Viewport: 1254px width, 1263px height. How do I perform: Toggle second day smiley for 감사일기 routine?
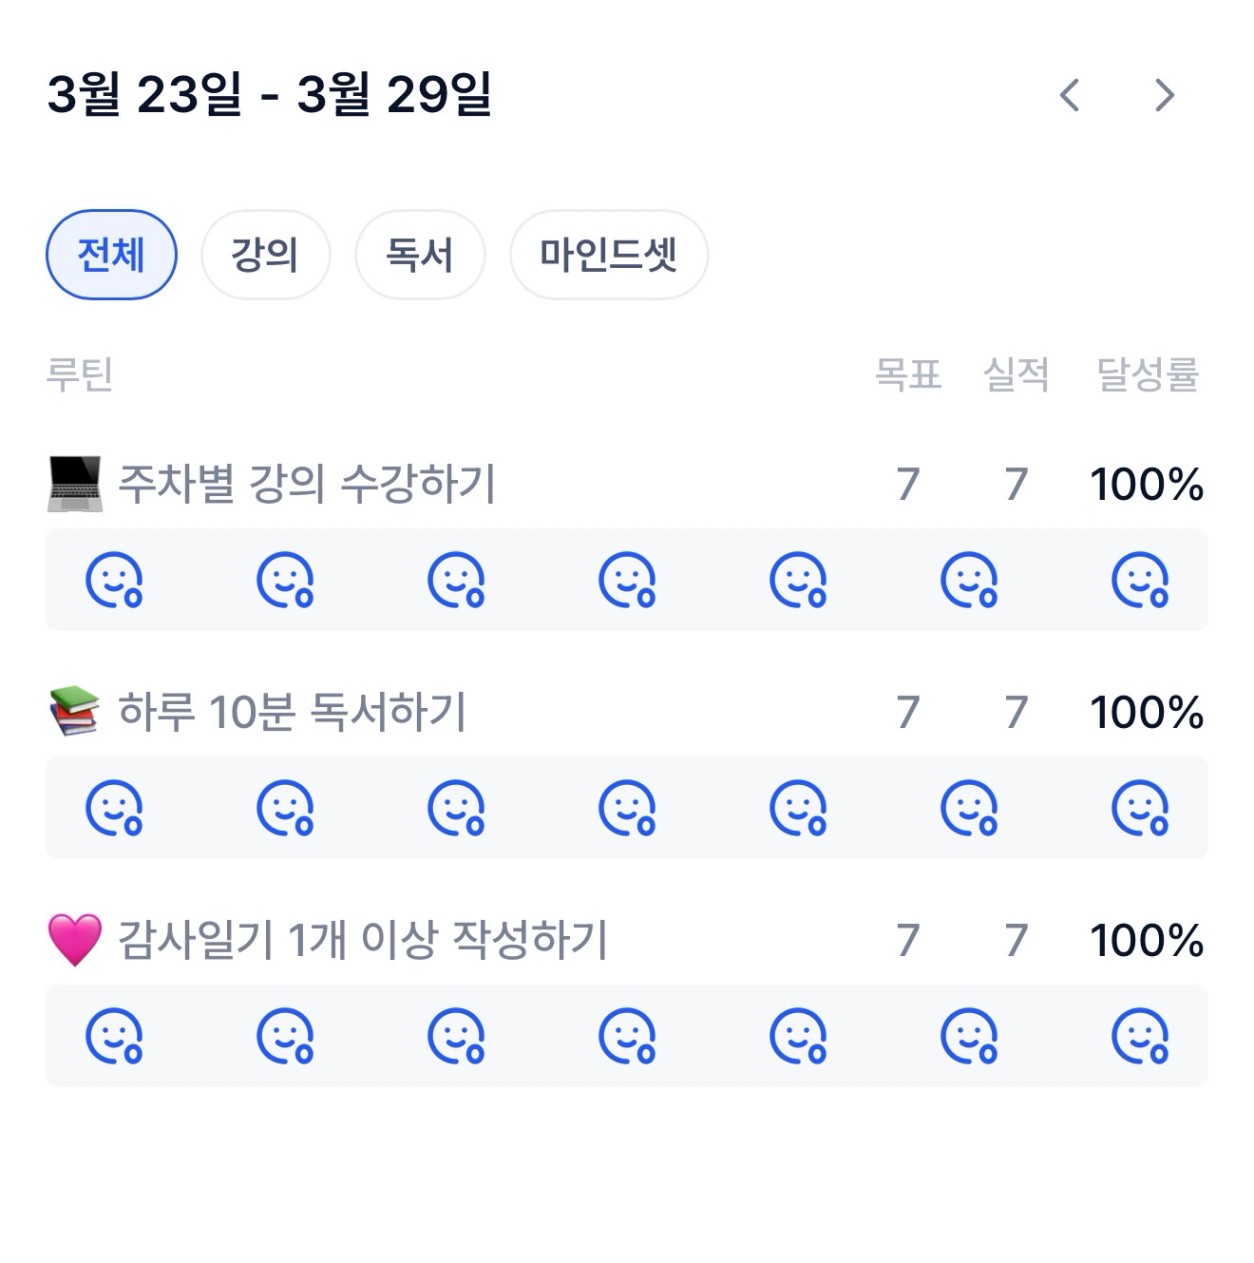(x=285, y=1036)
